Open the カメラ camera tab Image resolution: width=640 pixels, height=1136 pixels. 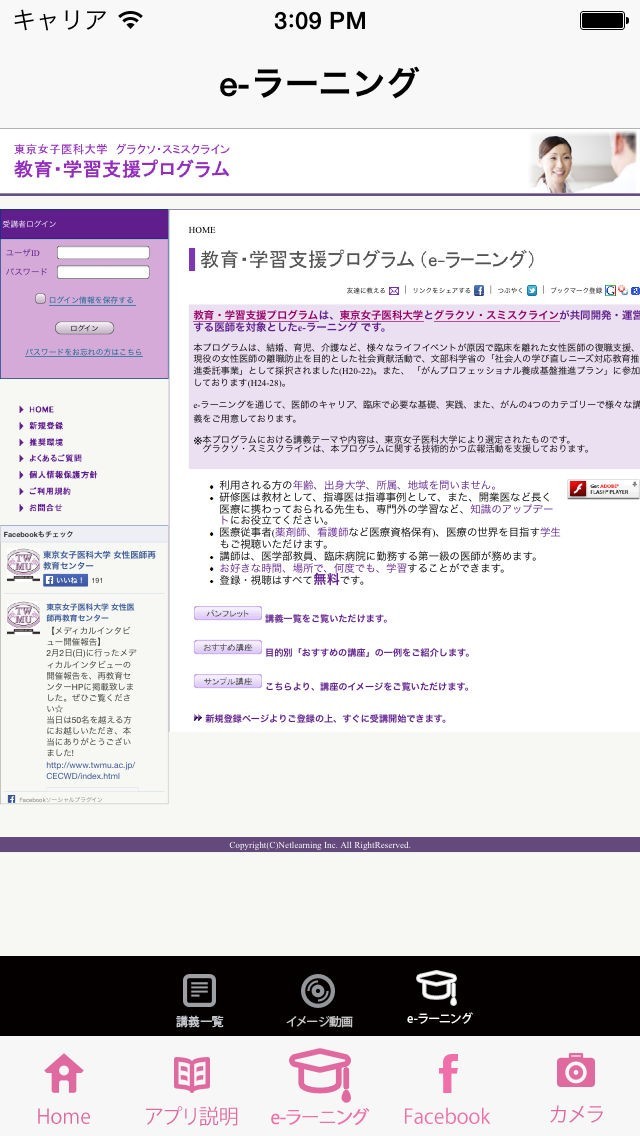[x=576, y=1088]
